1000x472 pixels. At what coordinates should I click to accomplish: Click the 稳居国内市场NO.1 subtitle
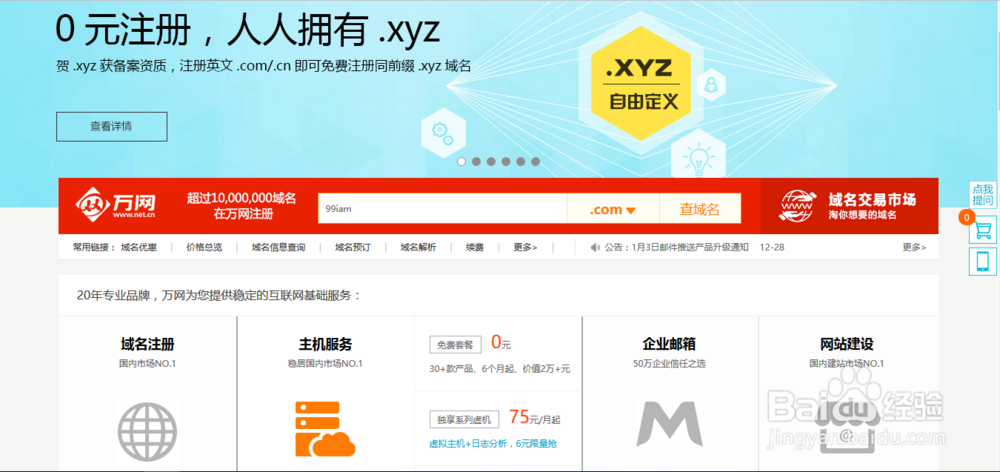(x=325, y=364)
